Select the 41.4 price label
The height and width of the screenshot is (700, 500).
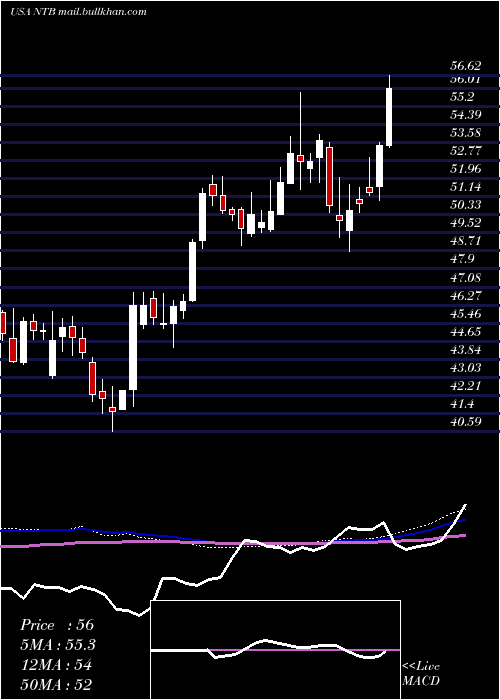pyautogui.click(x=462, y=404)
